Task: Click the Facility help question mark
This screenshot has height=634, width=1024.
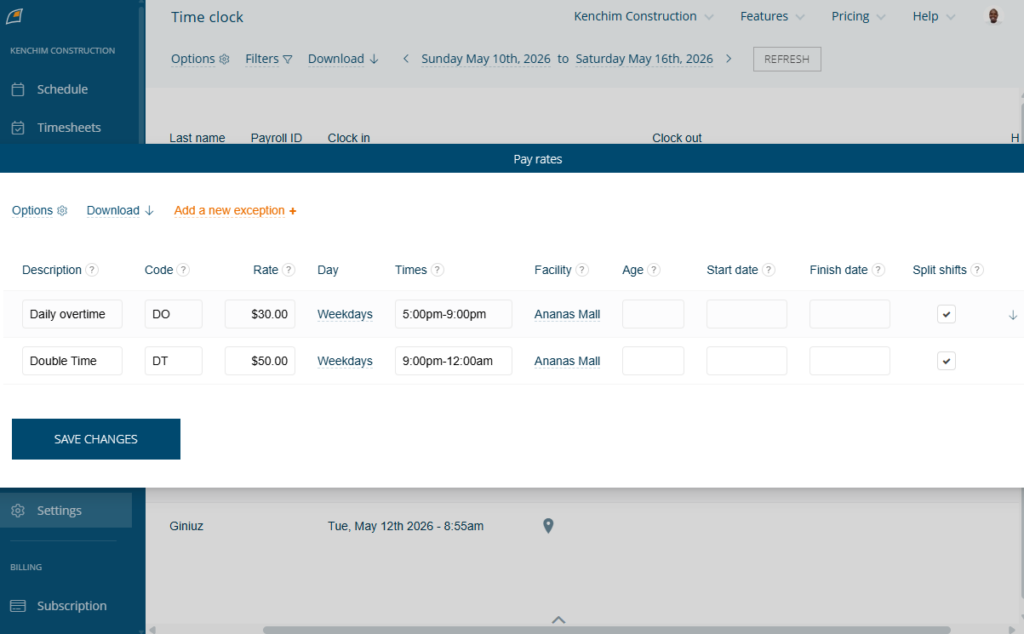Action: pos(582,270)
